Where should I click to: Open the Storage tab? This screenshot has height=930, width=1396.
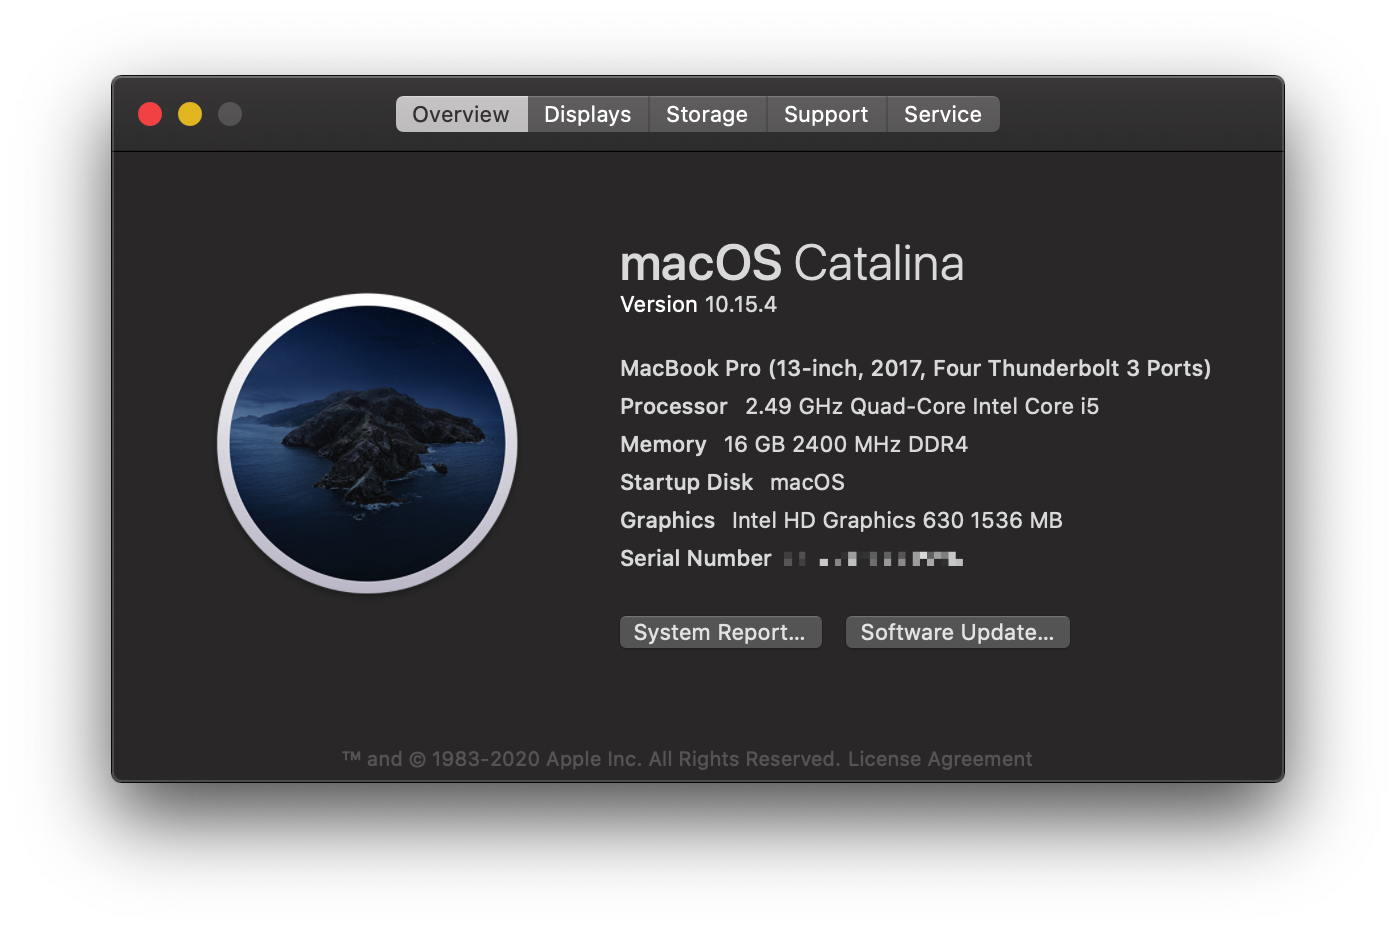pyautogui.click(x=707, y=114)
